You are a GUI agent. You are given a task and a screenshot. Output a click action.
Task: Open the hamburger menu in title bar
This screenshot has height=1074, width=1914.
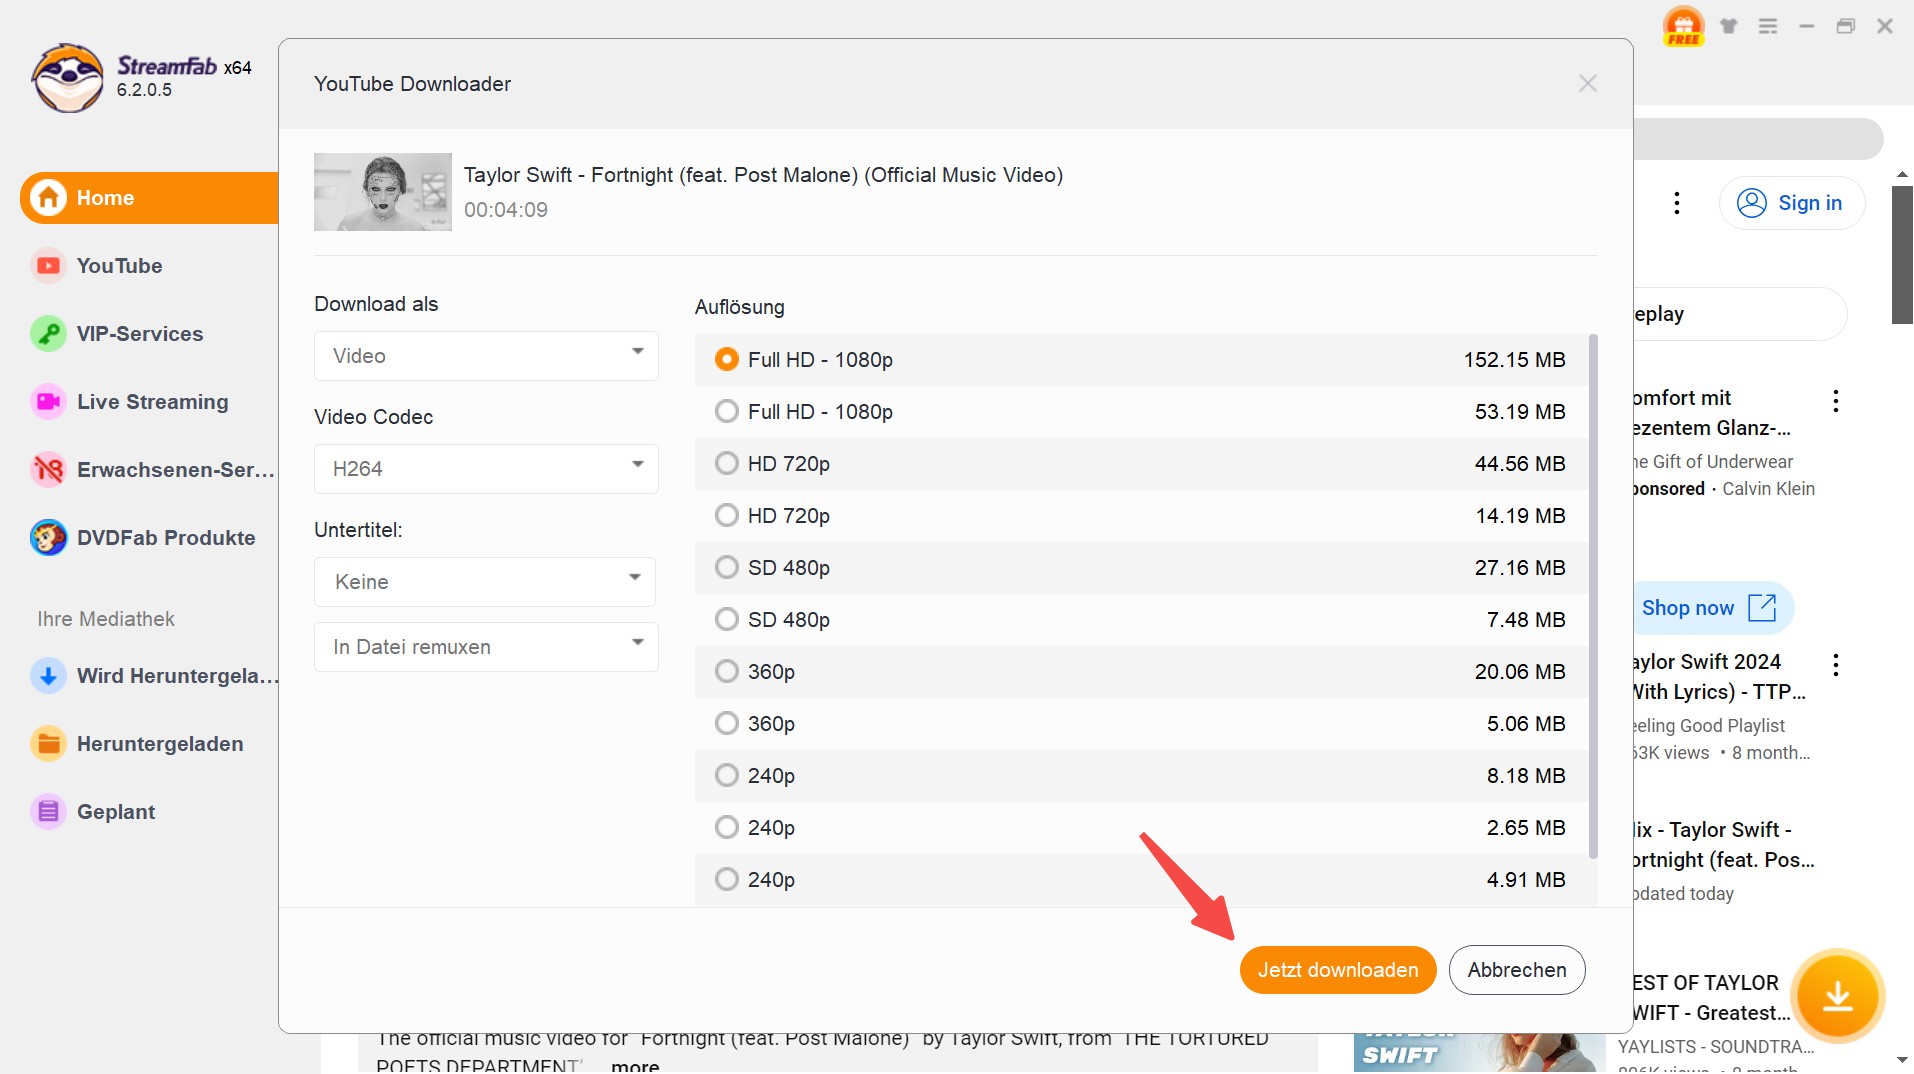pyautogui.click(x=1768, y=26)
